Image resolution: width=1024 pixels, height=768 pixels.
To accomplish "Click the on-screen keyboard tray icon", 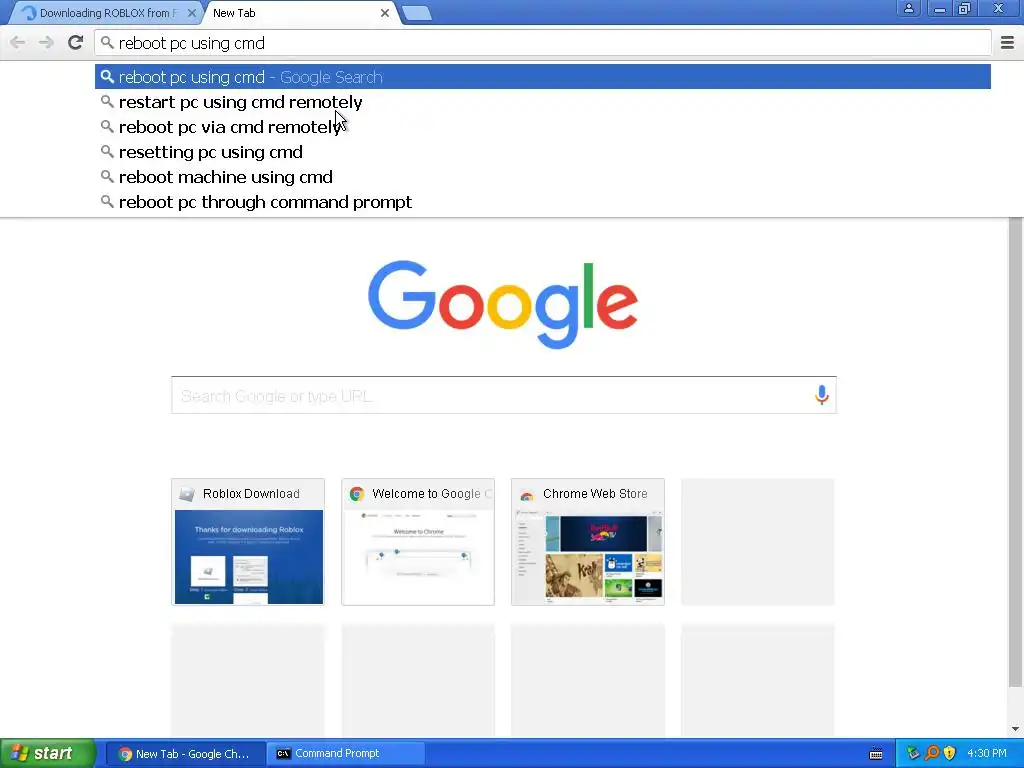I will [876, 754].
